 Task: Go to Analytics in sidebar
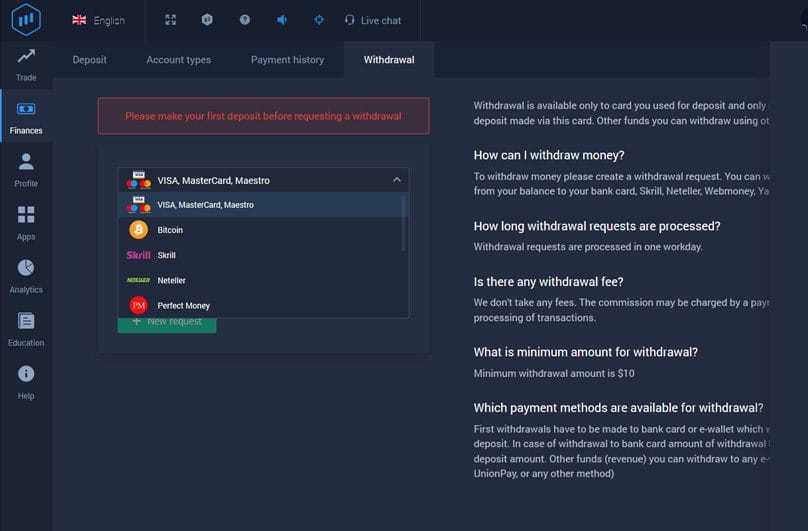pos(26,275)
